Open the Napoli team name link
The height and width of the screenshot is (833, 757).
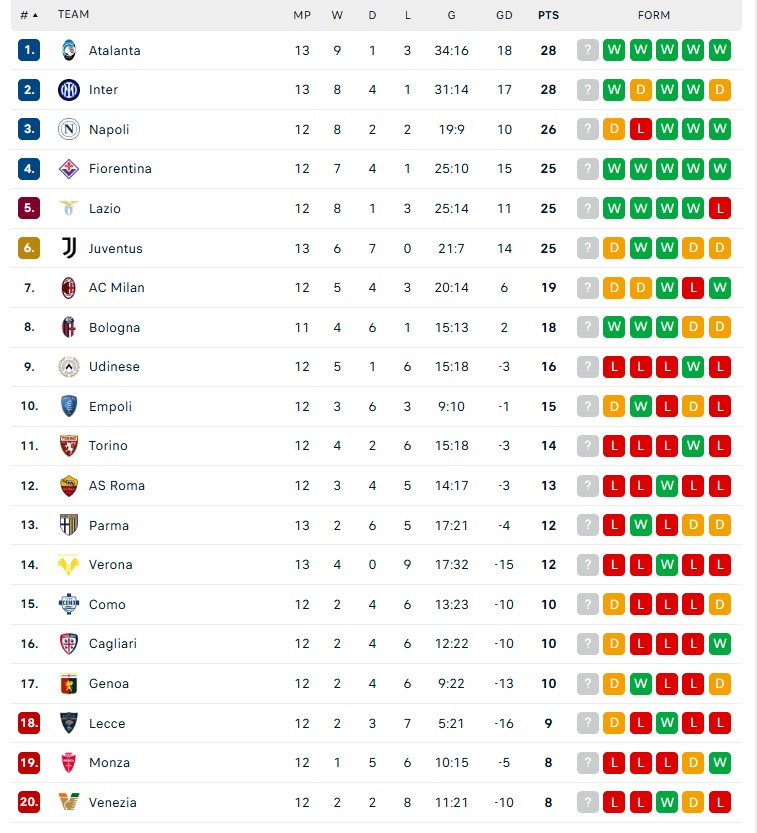pos(109,130)
